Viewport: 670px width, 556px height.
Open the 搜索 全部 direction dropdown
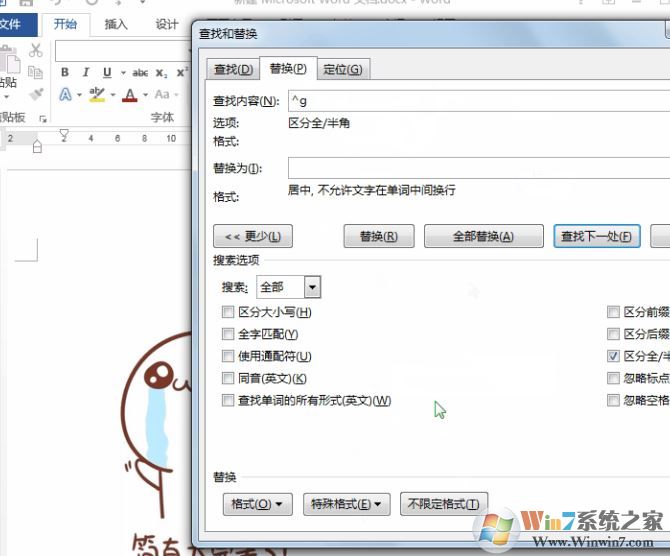point(312,287)
